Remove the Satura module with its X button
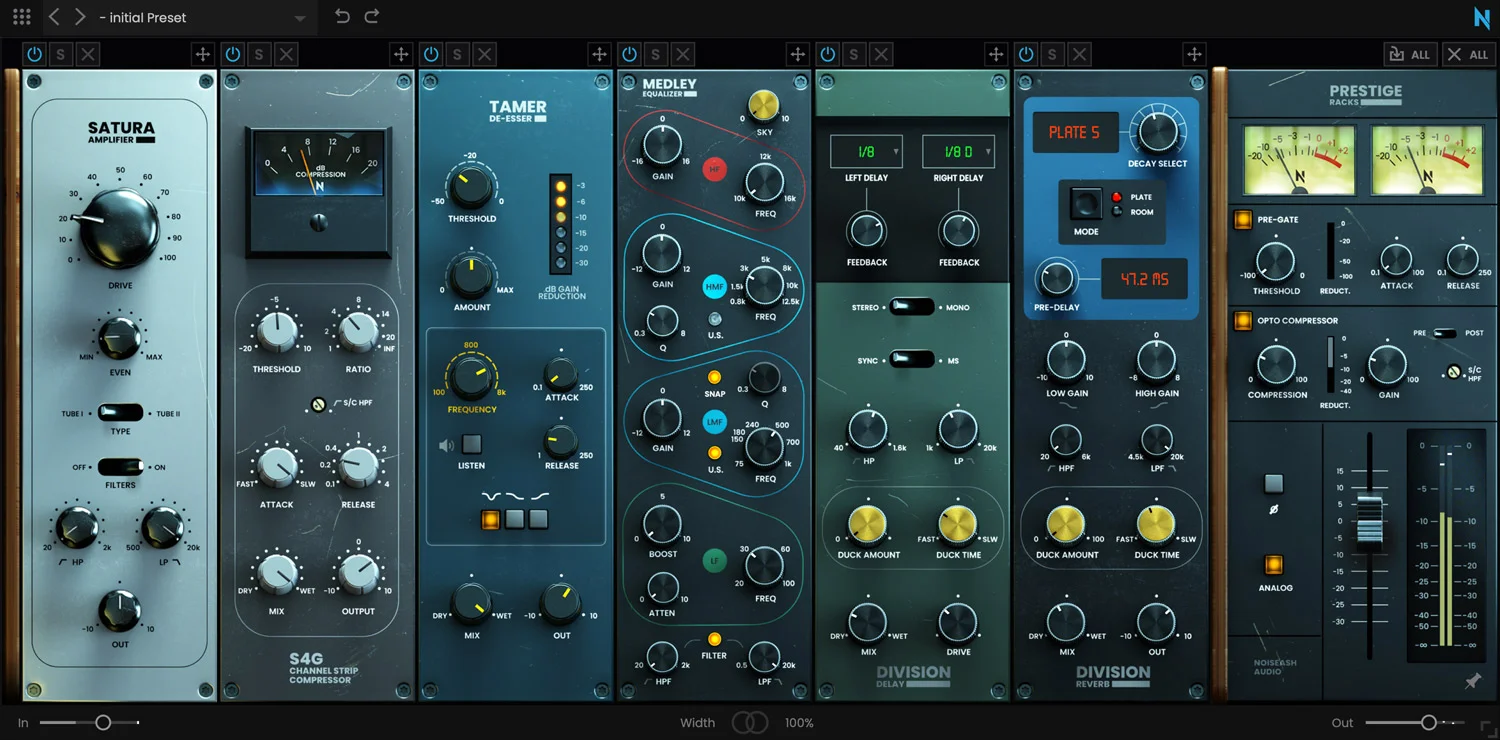Viewport: 1500px width, 740px height. click(87, 54)
